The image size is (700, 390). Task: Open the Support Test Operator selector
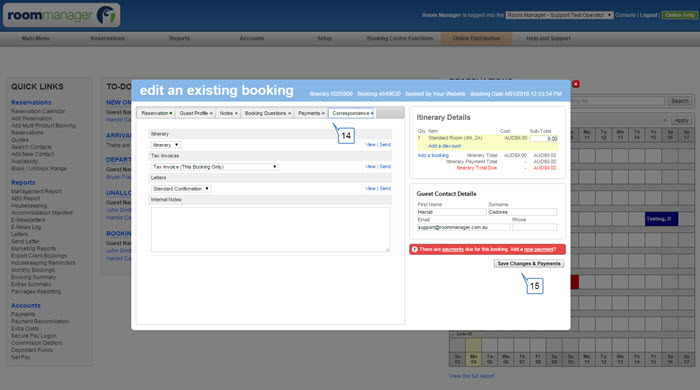click(559, 15)
